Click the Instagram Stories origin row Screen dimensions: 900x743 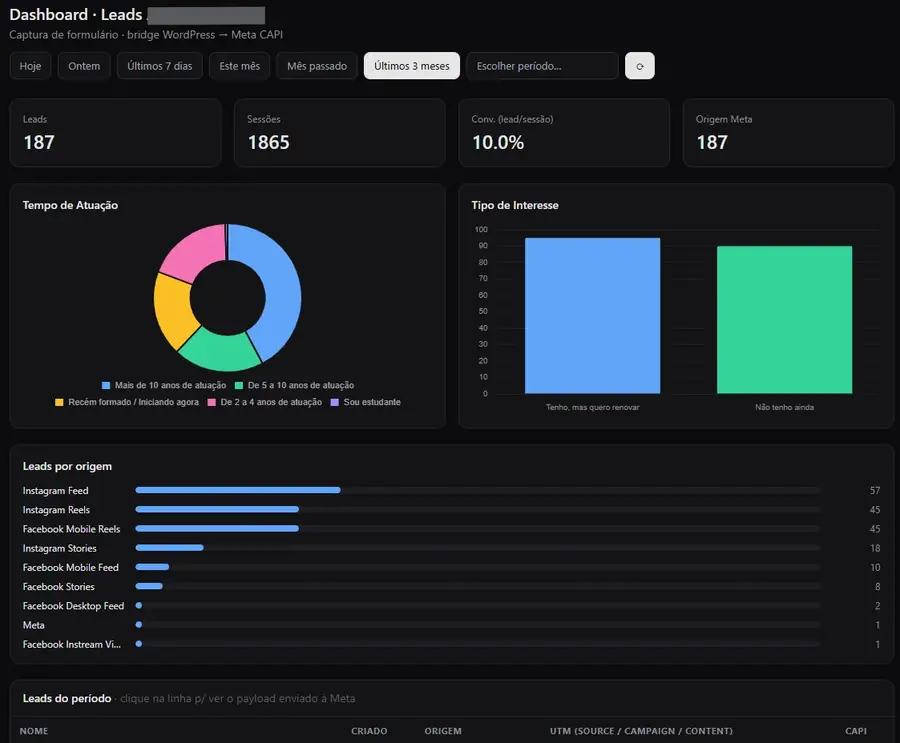451,548
